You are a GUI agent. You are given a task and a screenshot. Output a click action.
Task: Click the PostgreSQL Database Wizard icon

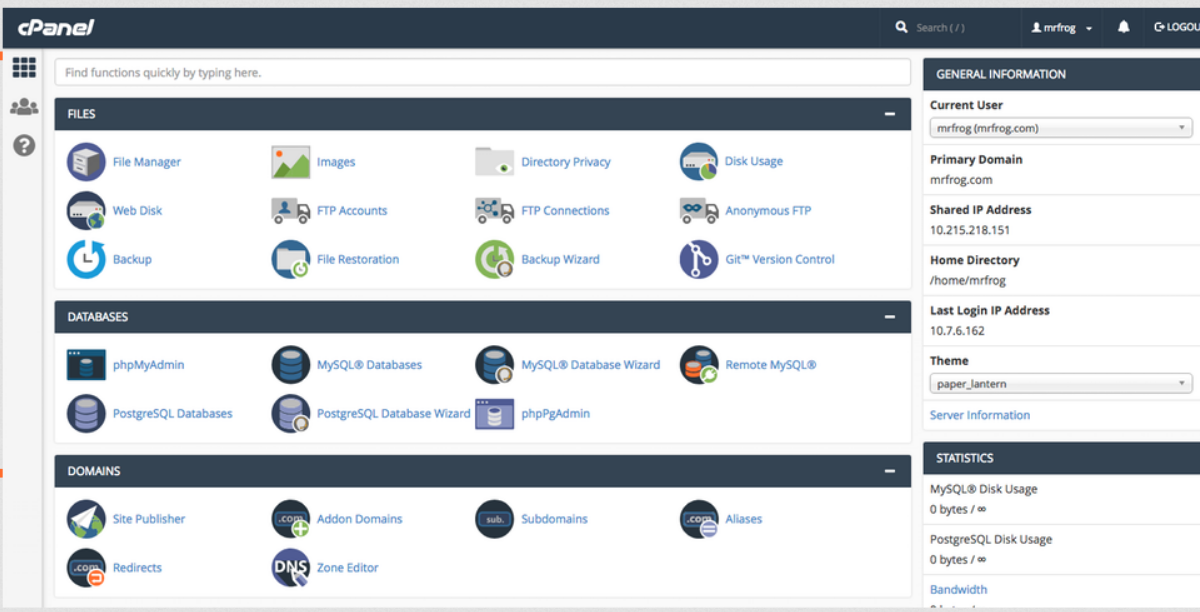click(x=291, y=413)
